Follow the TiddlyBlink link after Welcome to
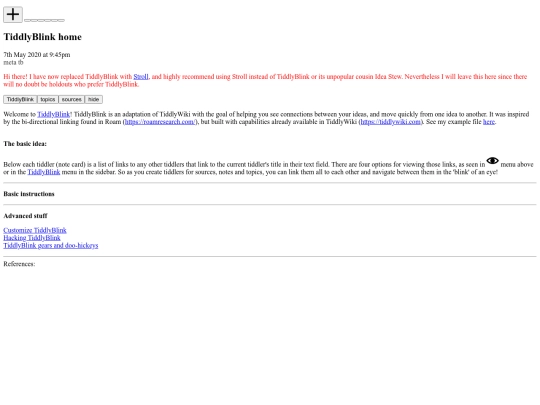The image size is (540, 405). [x=53, y=114]
